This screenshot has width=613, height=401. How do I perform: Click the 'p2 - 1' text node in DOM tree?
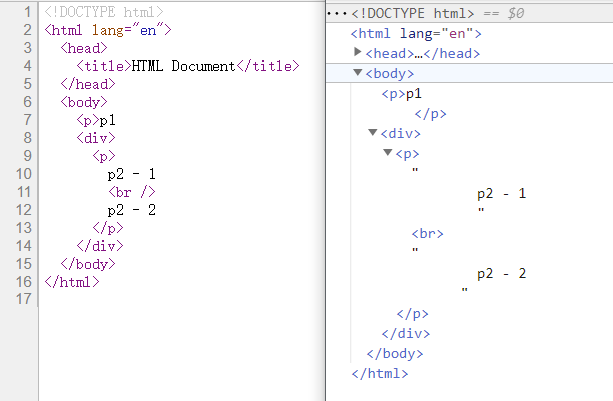click(502, 193)
